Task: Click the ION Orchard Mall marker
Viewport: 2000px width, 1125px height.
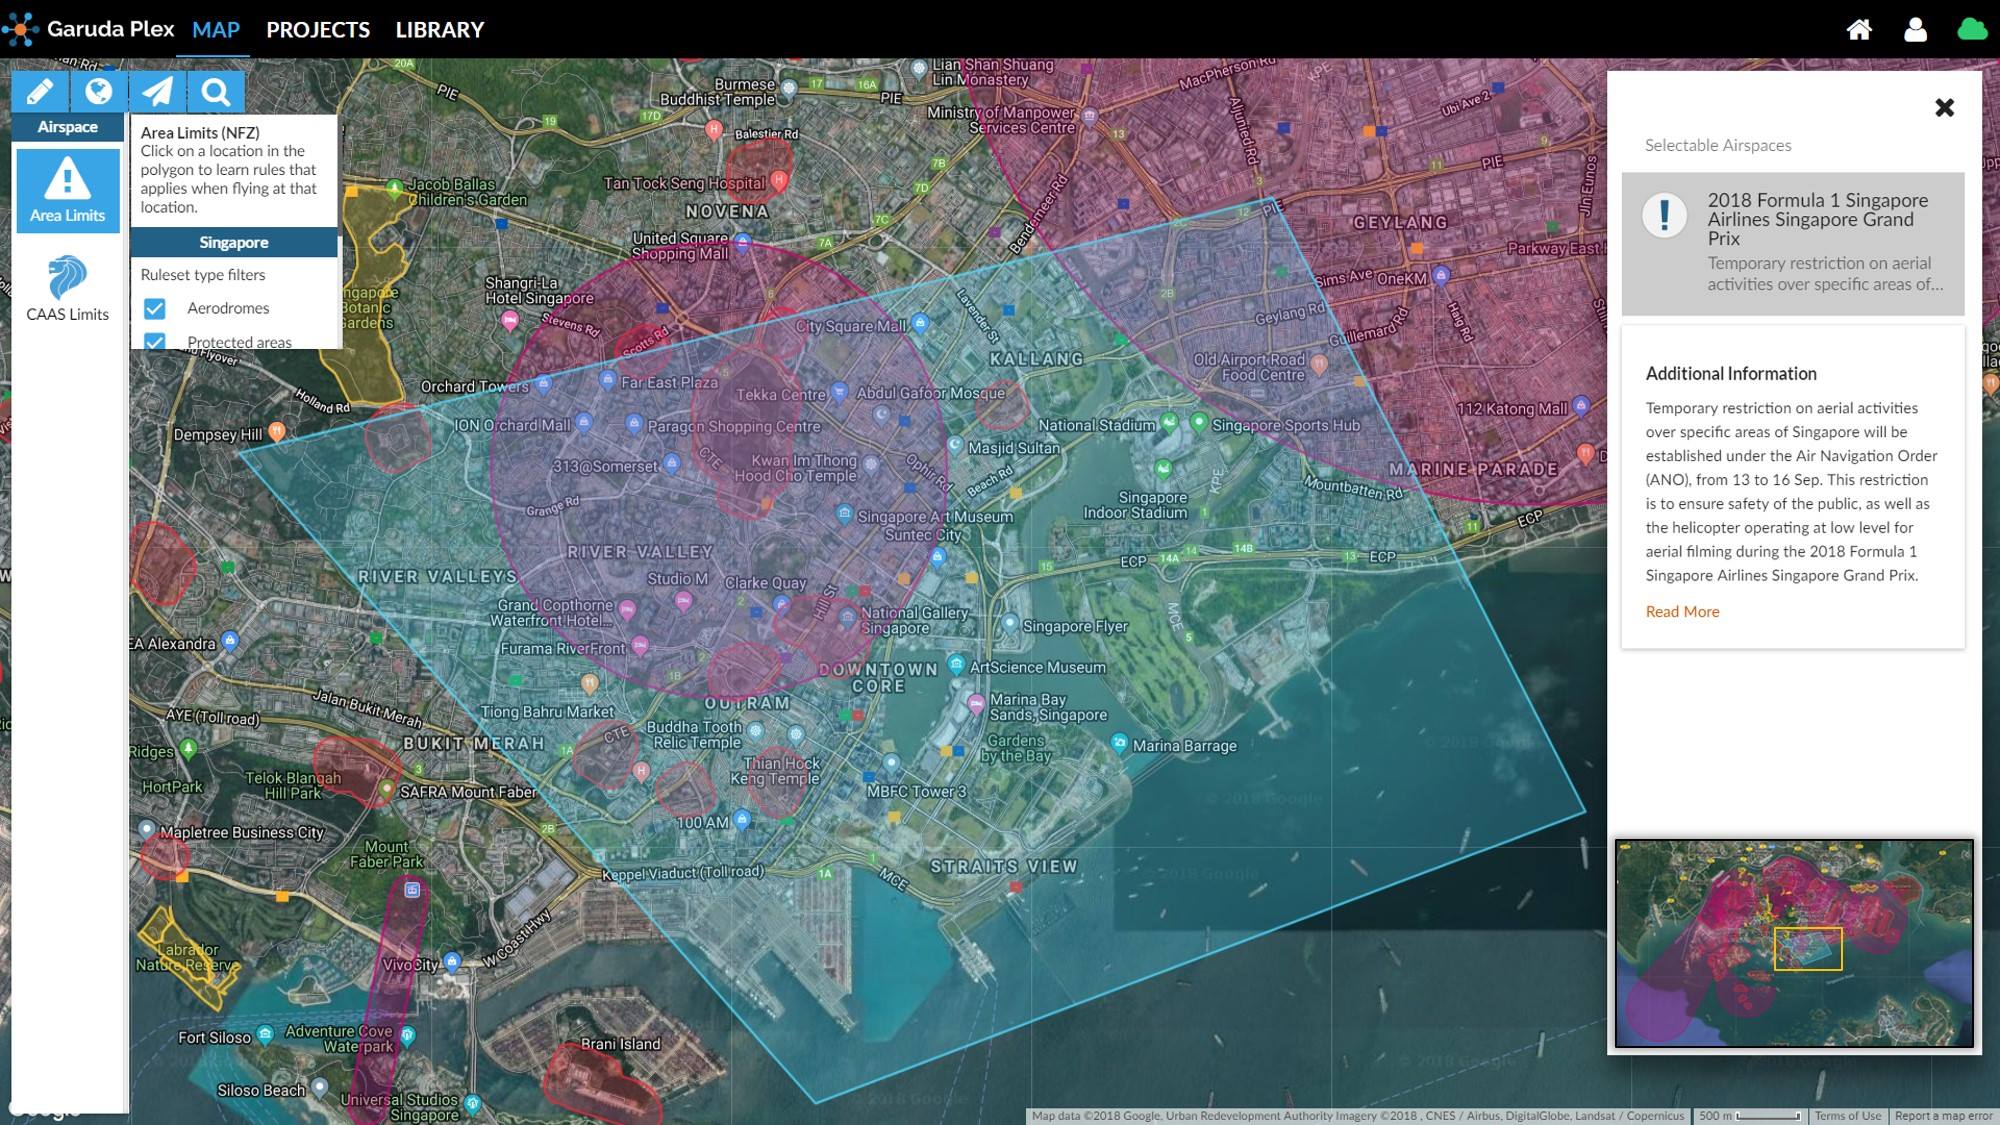Action: coord(584,423)
